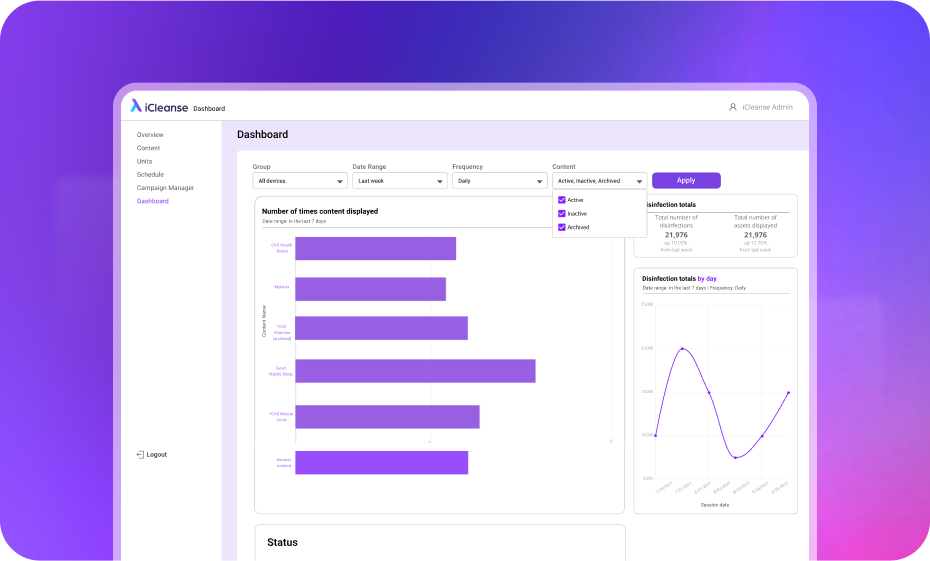The image size is (930, 561).
Task: Click the Logout door icon
Action: pyautogui.click(x=140, y=454)
